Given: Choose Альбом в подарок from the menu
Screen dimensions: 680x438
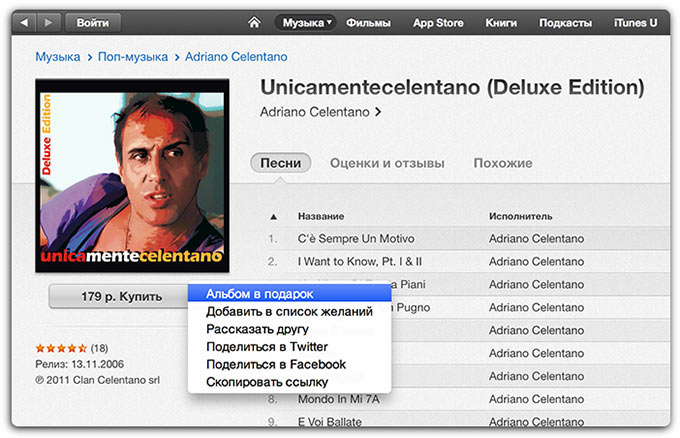Looking at the screenshot, I should 290,294.
